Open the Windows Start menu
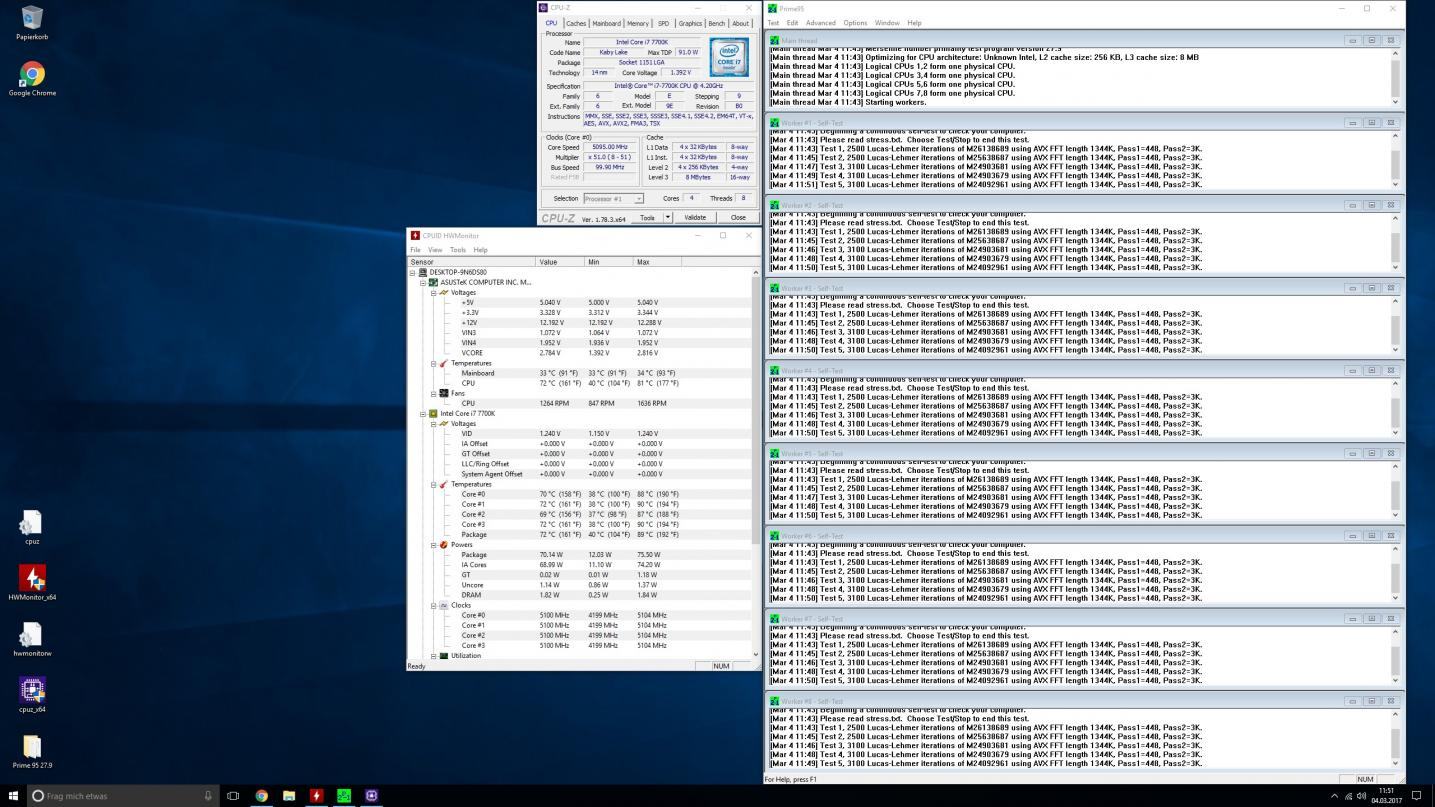Screen dimensions: 1435x807 coord(13,796)
